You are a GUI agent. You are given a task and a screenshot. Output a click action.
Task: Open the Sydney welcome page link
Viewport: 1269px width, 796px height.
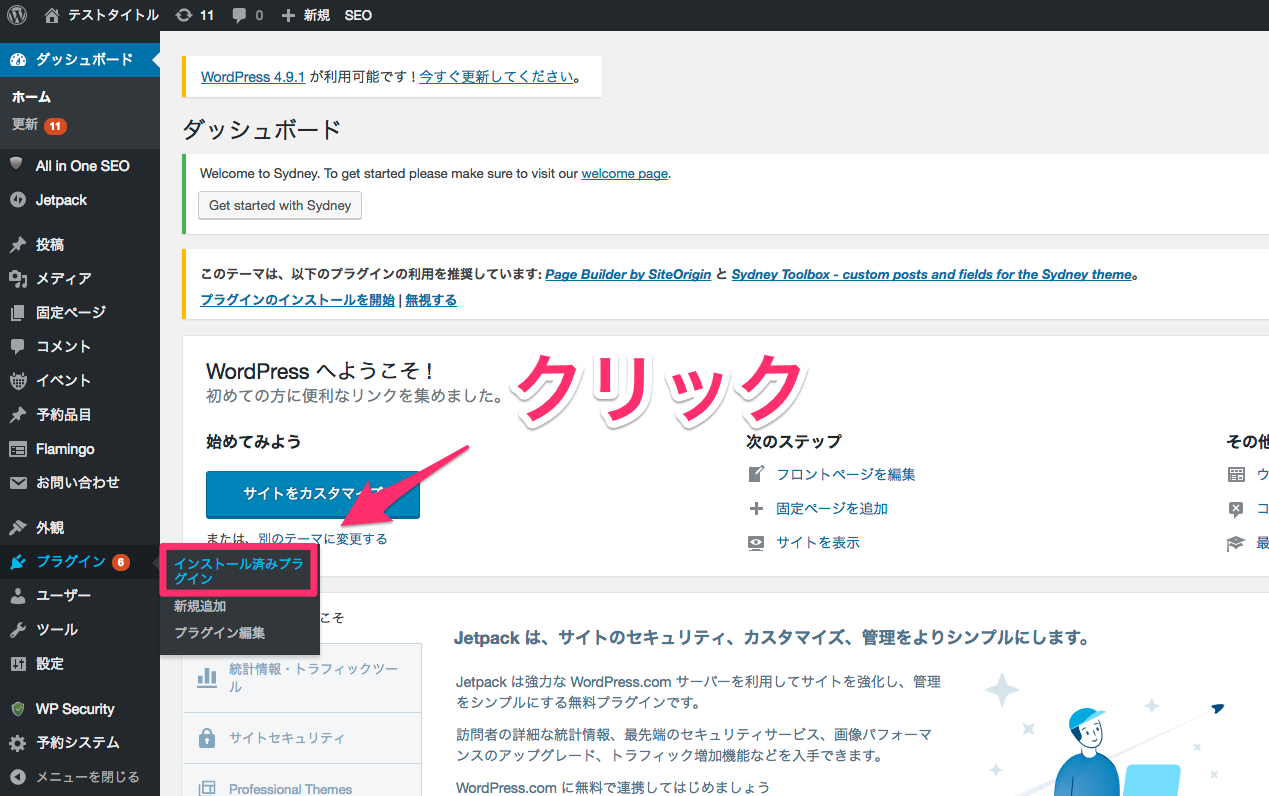pyautogui.click(x=624, y=173)
